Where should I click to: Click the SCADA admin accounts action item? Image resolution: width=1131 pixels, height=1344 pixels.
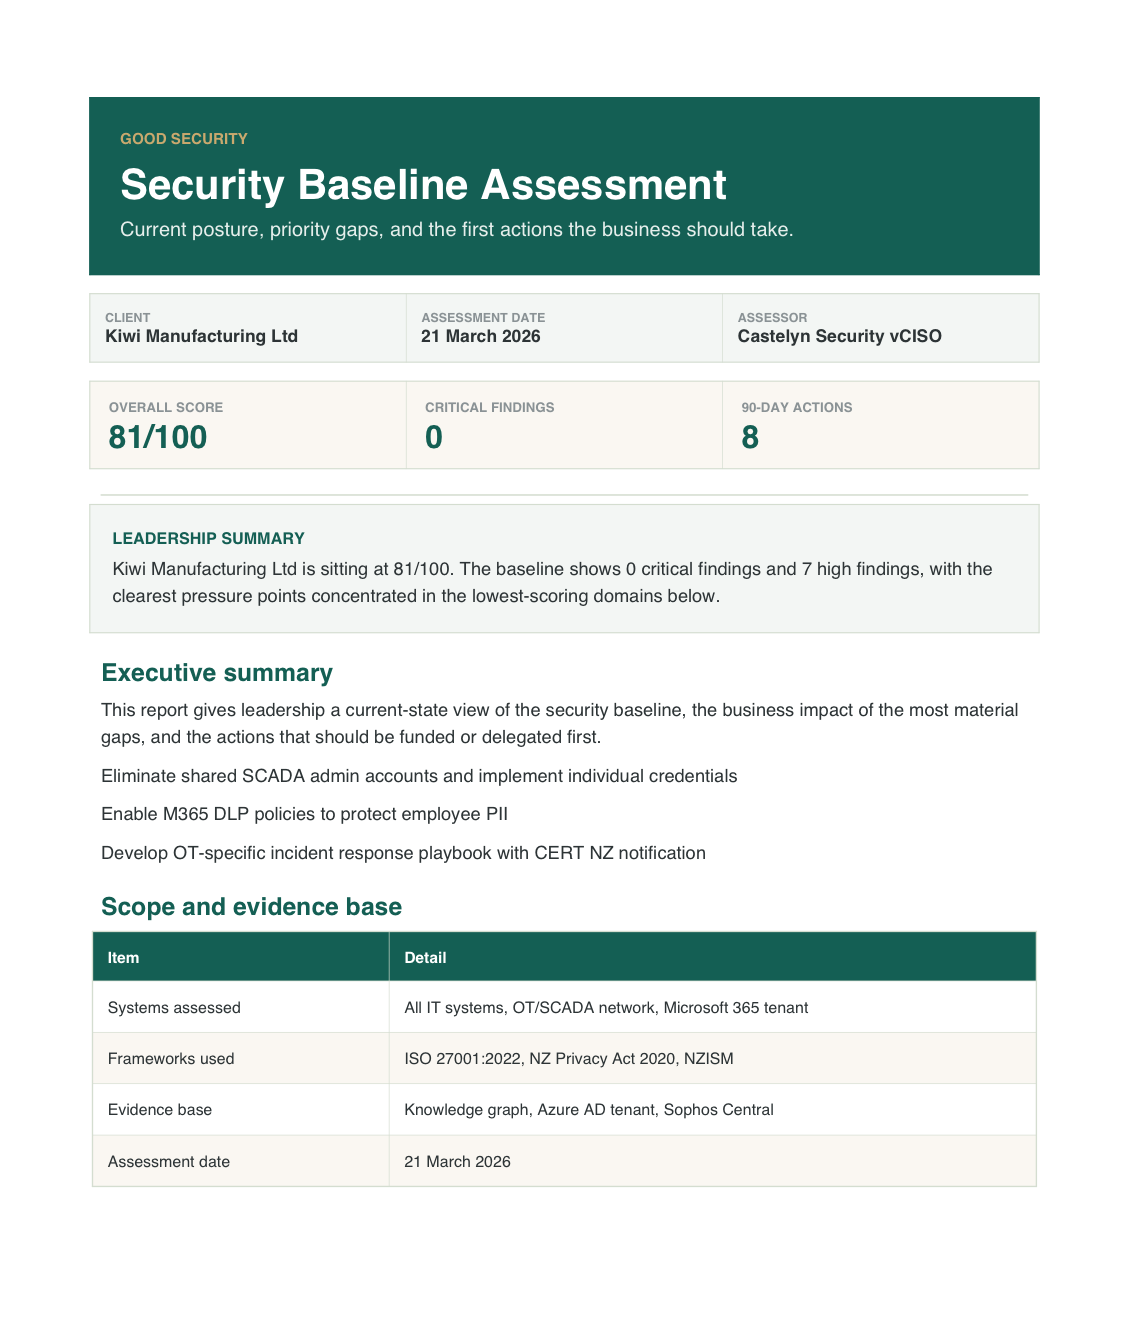[418, 776]
